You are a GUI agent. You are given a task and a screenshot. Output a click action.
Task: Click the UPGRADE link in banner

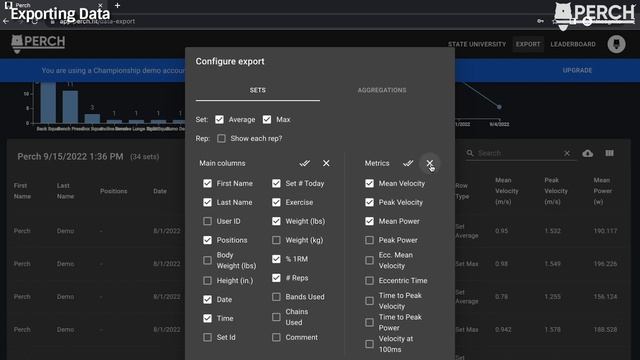pos(577,70)
